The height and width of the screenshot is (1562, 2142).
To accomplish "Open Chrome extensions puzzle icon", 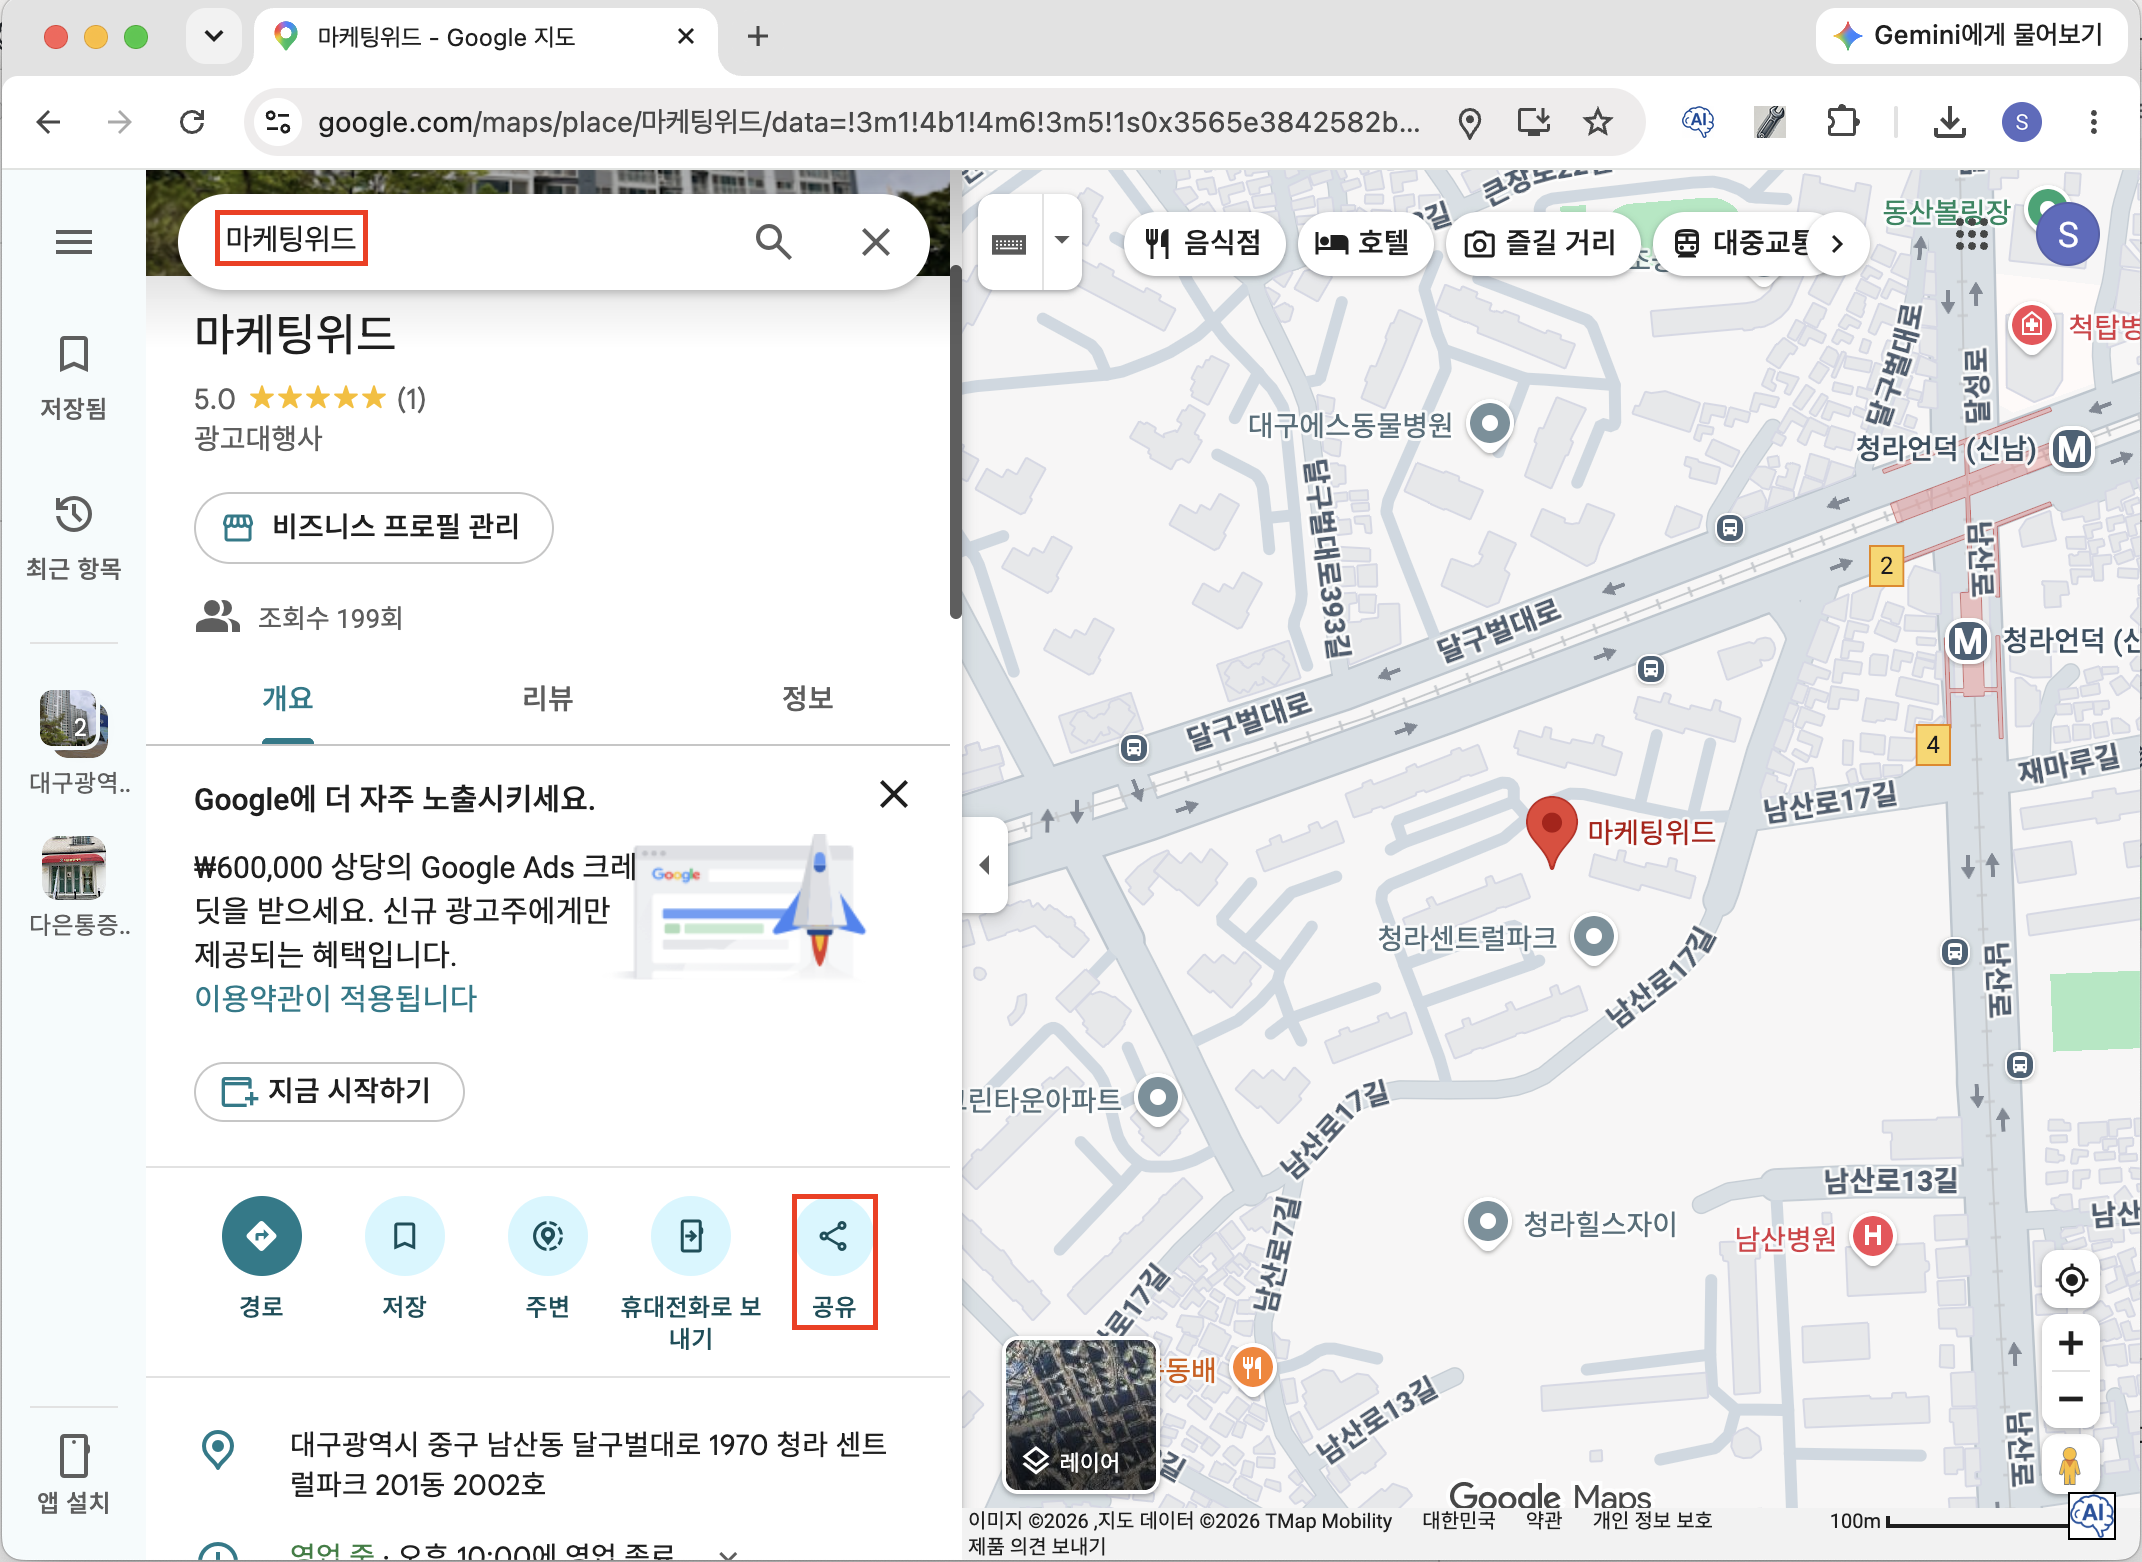I will click(1842, 122).
